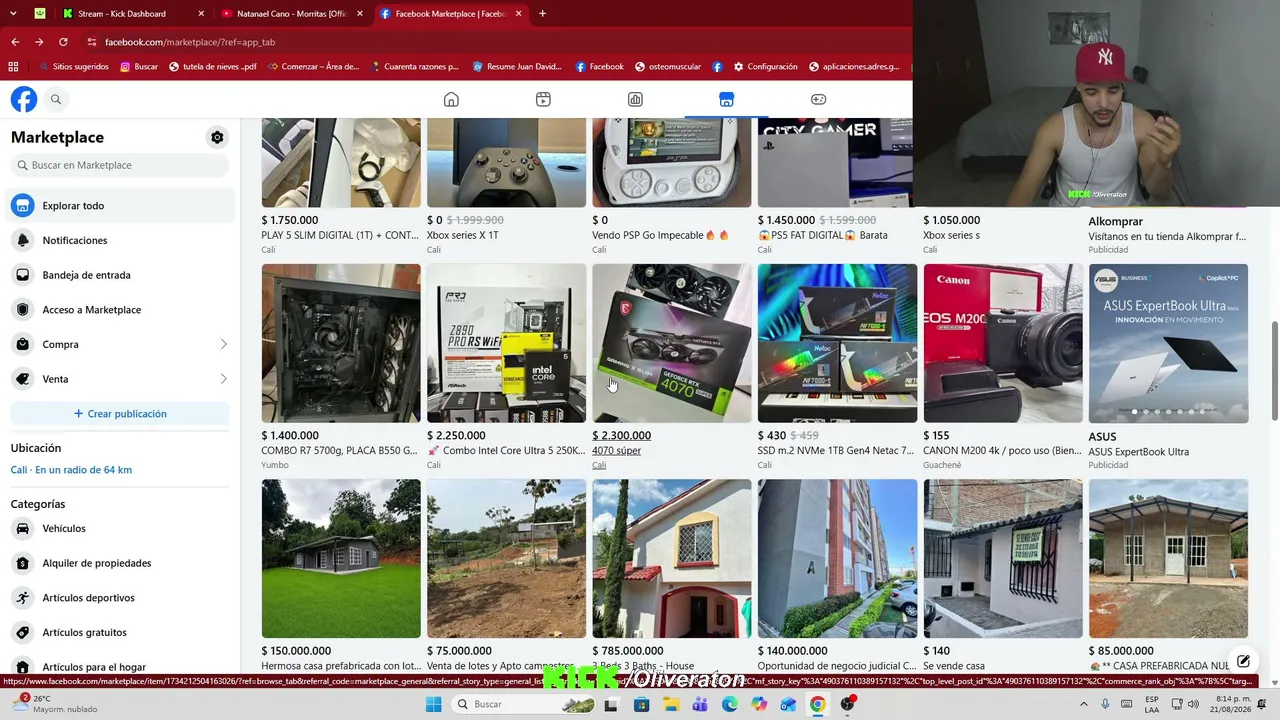The height and width of the screenshot is (720, 1280).
Task: Open Alquiler de propiedades category
Action: pyautogui.click(x=120, y=563)
